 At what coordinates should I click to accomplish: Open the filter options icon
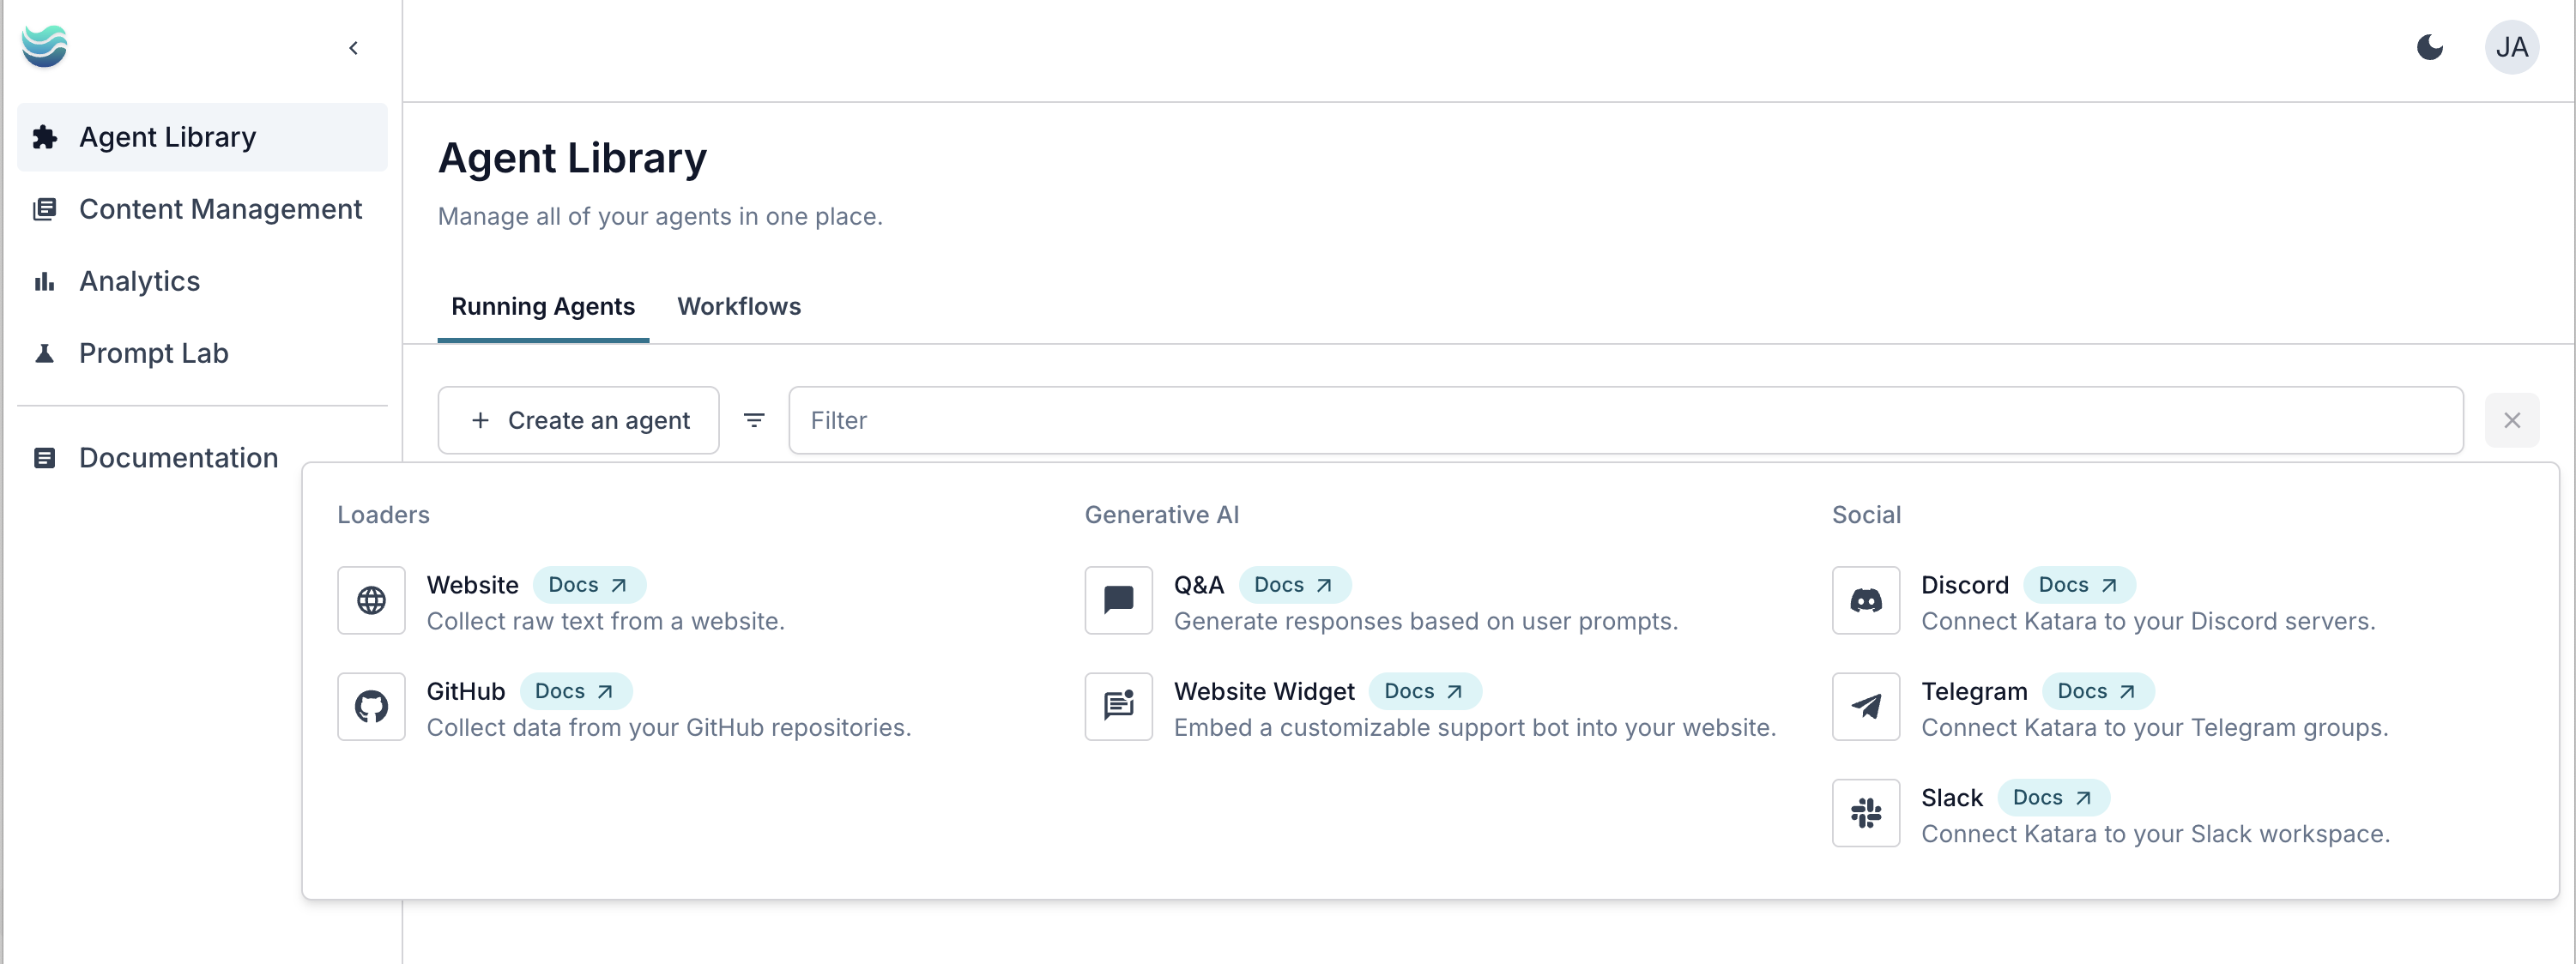(754, 420)
